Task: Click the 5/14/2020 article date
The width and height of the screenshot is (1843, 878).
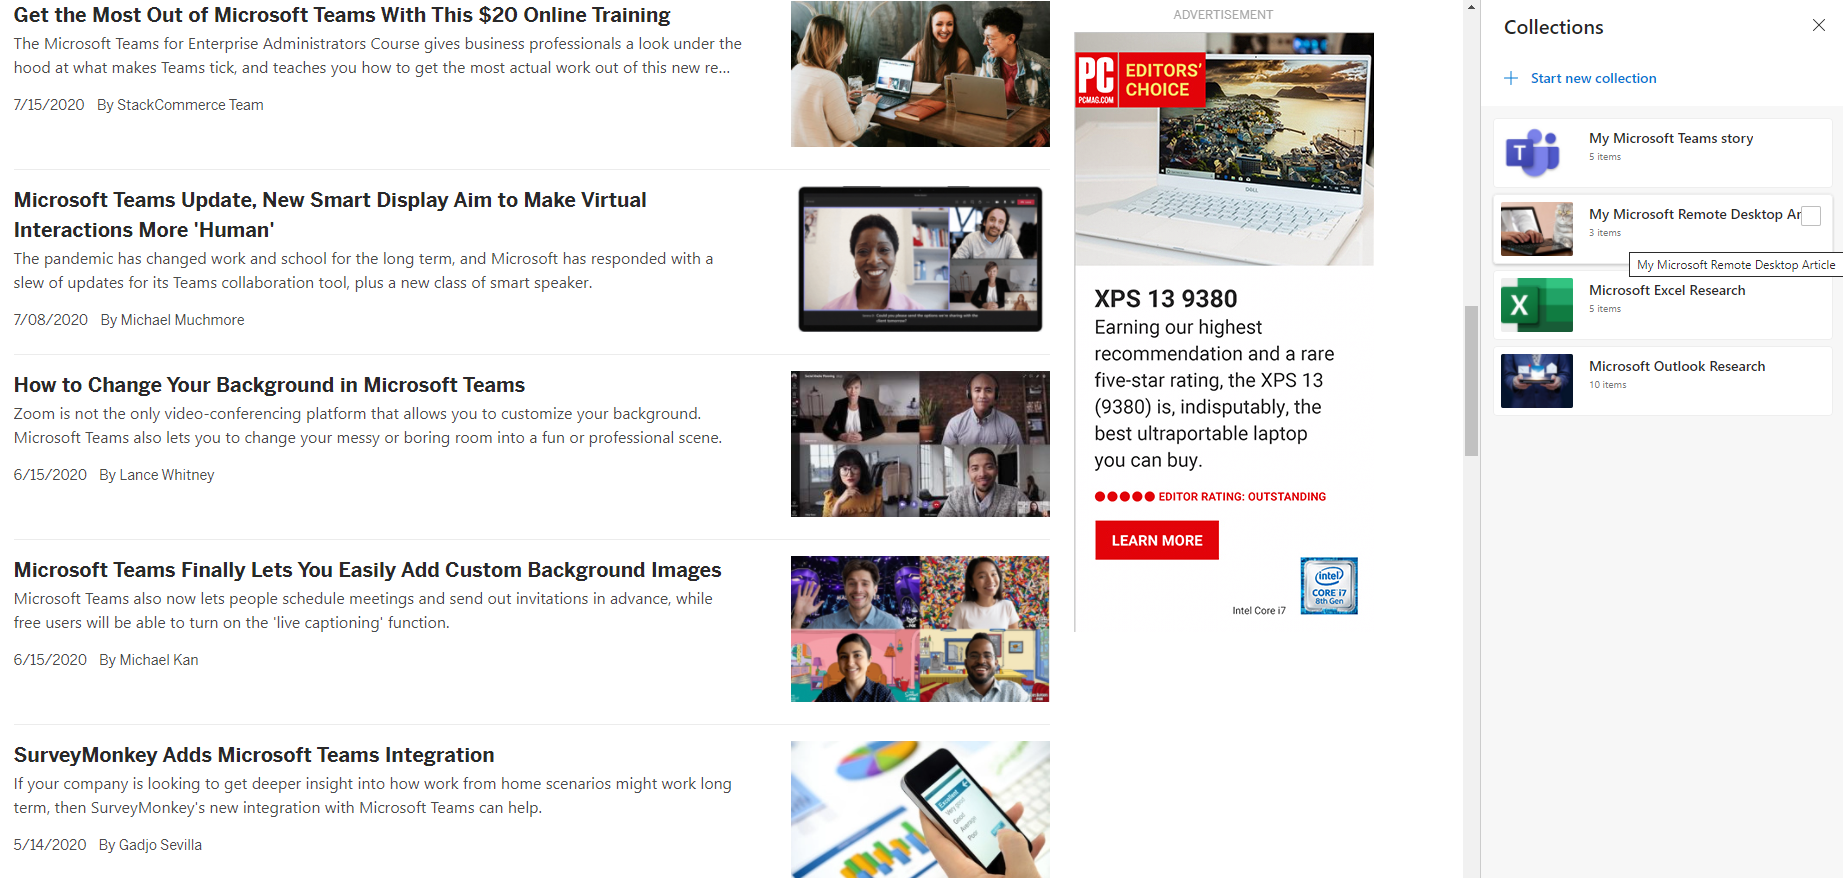Action: [x=50, y=845]
